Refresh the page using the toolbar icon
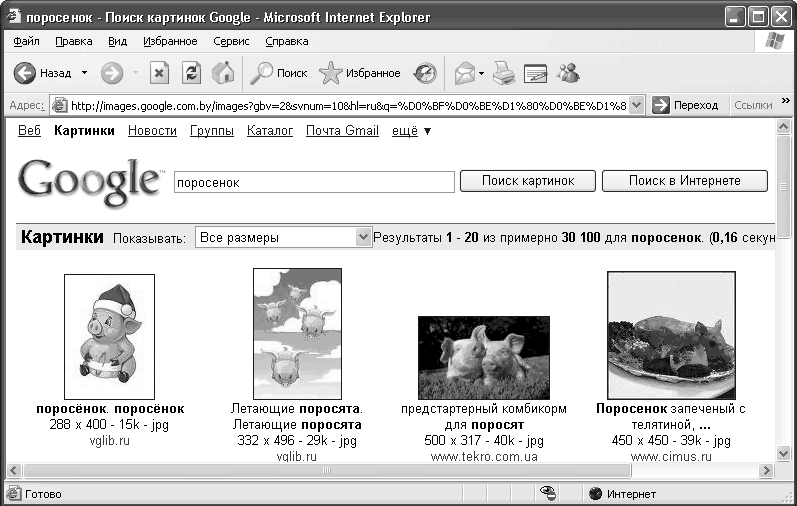Viewport: 797px width, 506px height. (x=192, y=73)
